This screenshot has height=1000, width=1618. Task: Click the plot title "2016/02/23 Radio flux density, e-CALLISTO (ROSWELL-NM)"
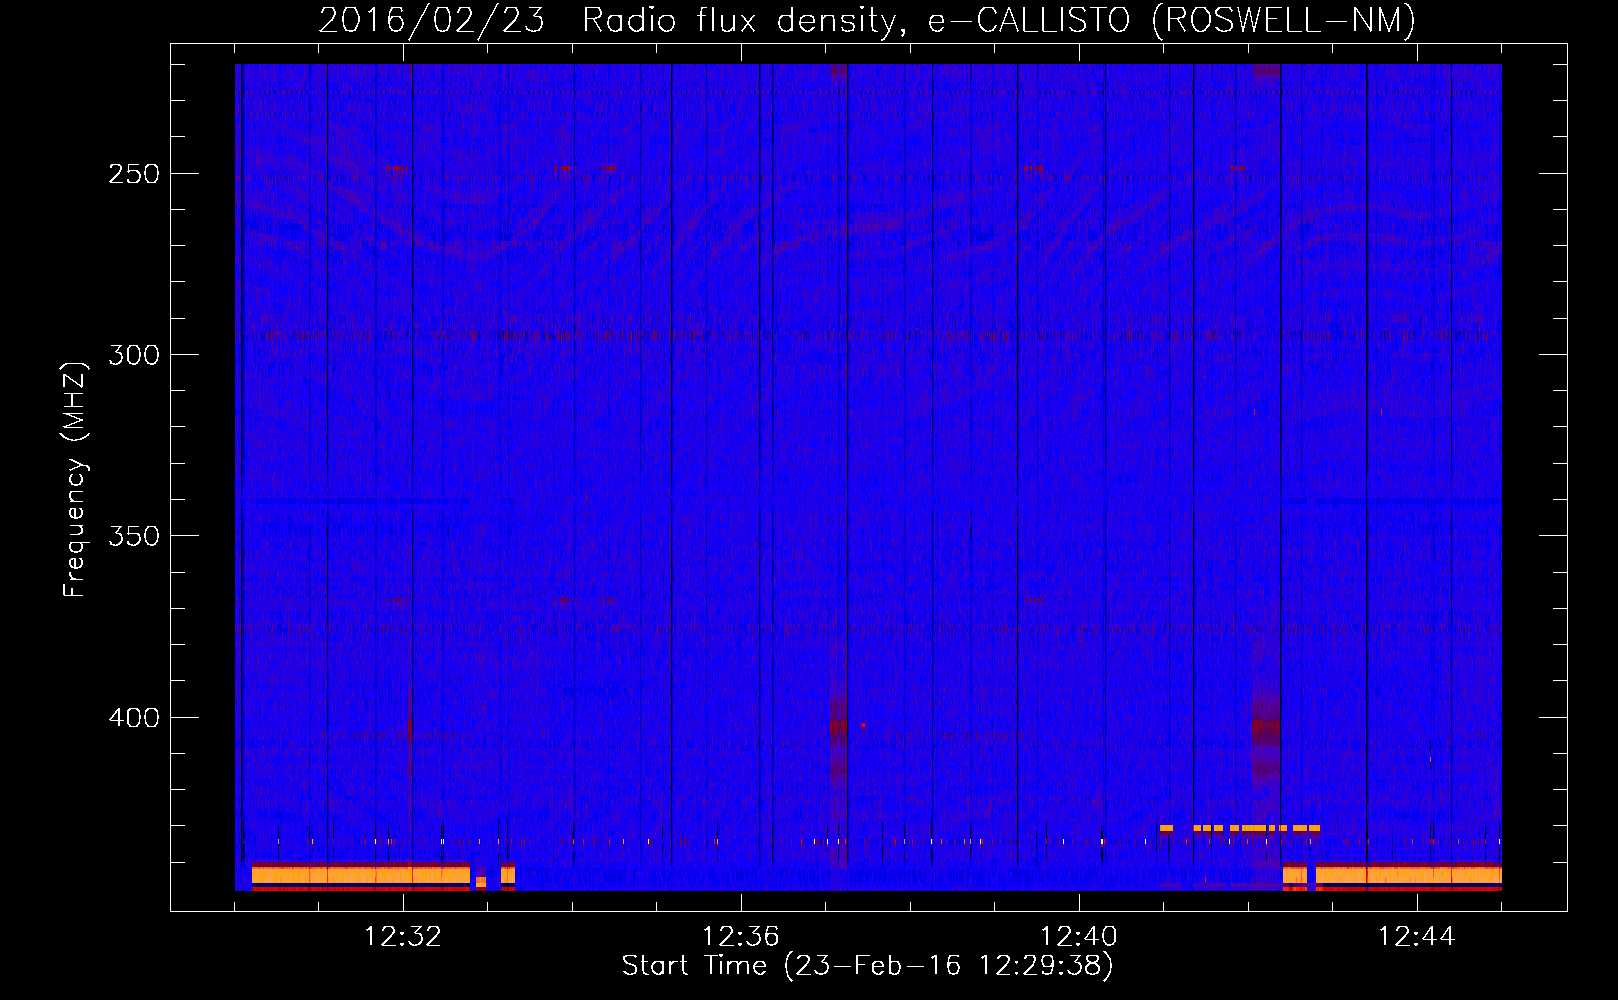coord(867,20)
